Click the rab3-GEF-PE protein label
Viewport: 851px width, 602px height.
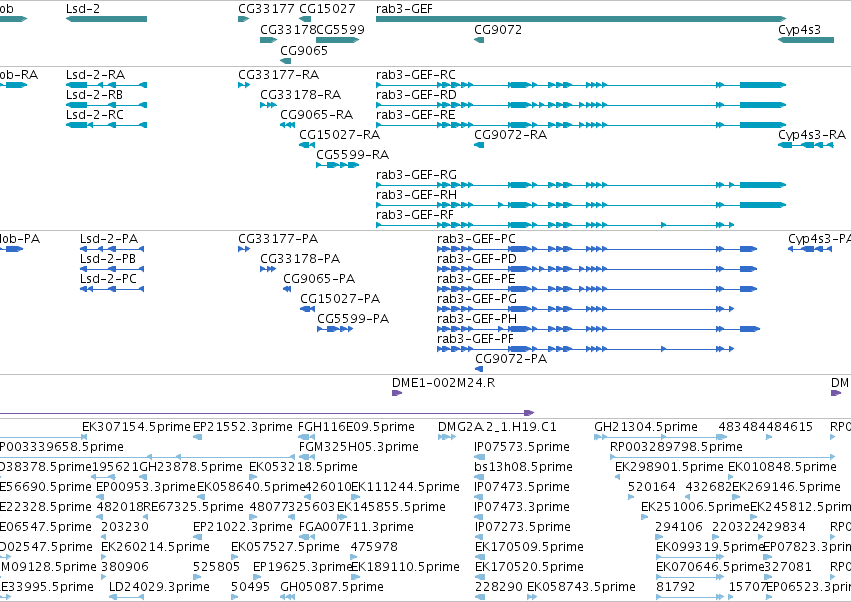coord(476,278)
